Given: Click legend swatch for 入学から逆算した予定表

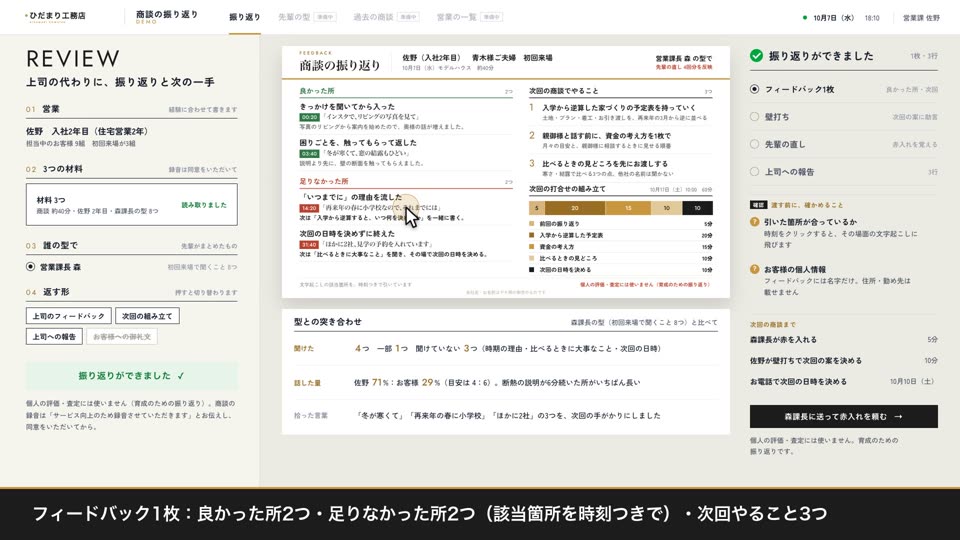Looking at the screenshot, I should (x=531, y=235).
